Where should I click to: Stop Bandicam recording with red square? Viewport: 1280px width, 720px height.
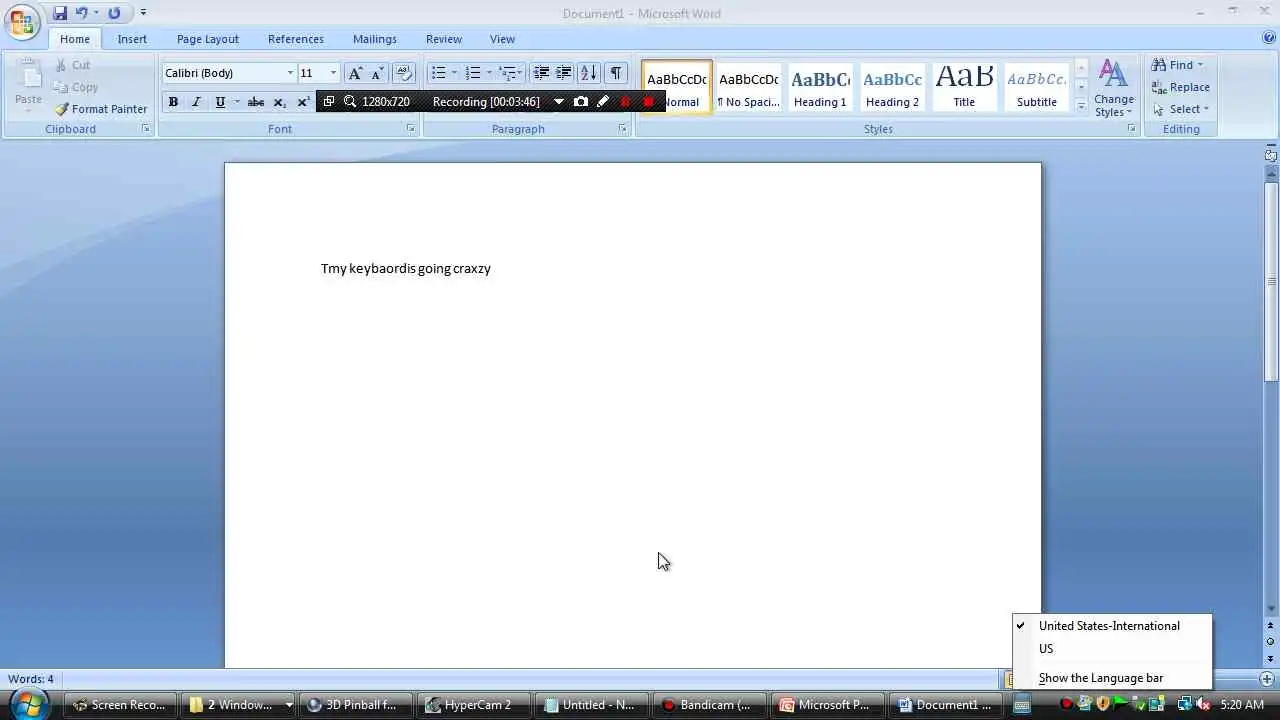point(649,102)
